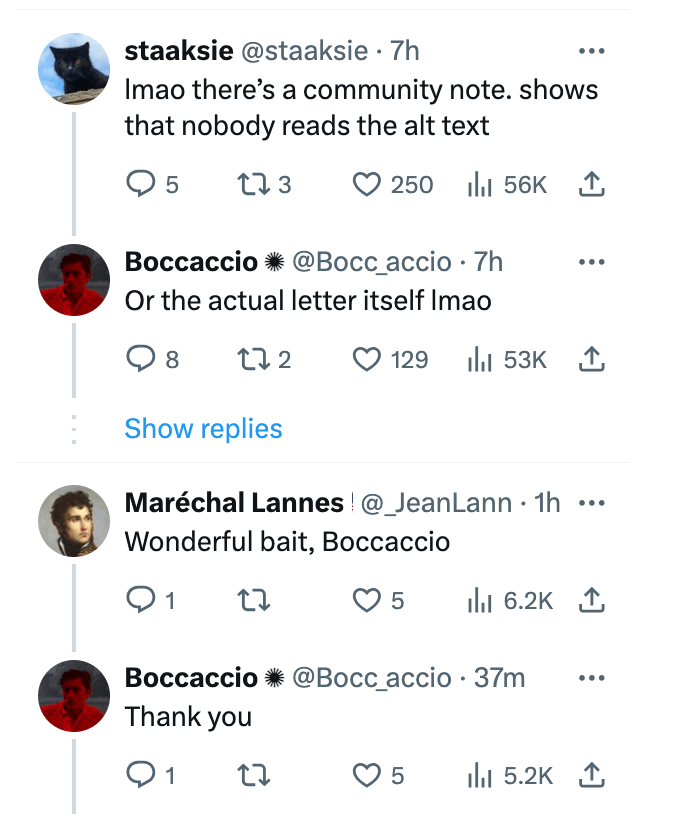Image resolution: width=674 pixels, height=818 pixels.
Task: Open more options on staaksie's tweet
Action: (x=592, y=50)
